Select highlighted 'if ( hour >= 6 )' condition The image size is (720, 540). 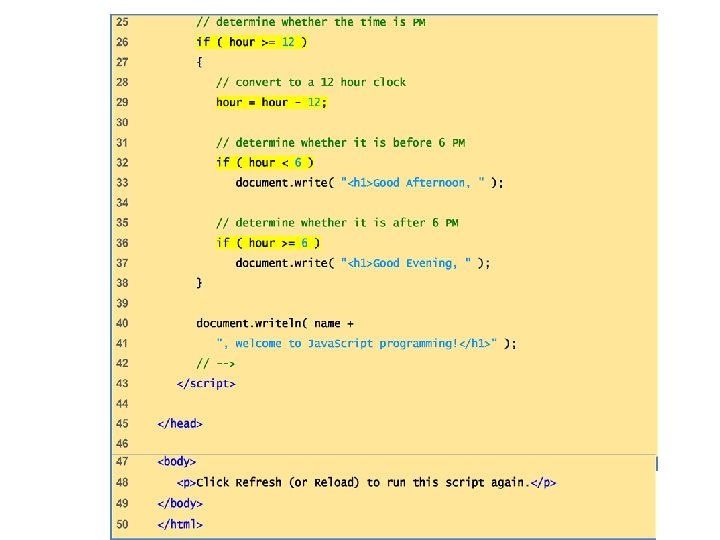(x=268, y=243)
